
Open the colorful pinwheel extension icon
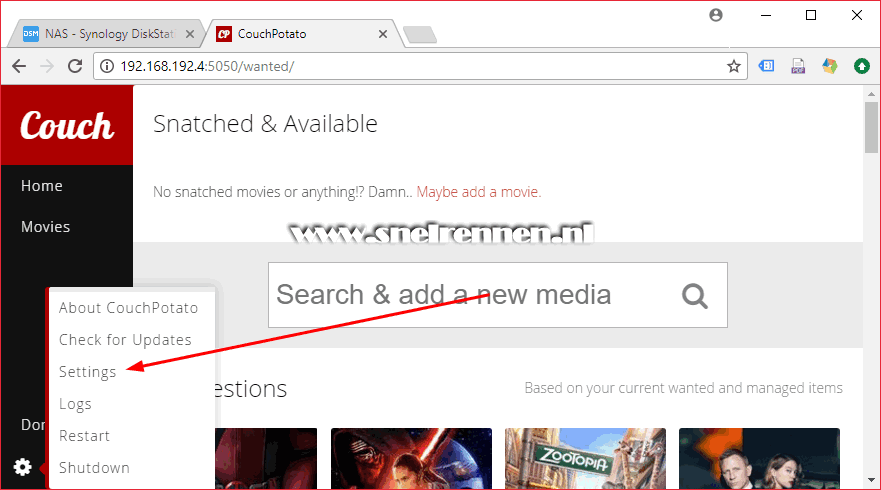coord(830,66)
